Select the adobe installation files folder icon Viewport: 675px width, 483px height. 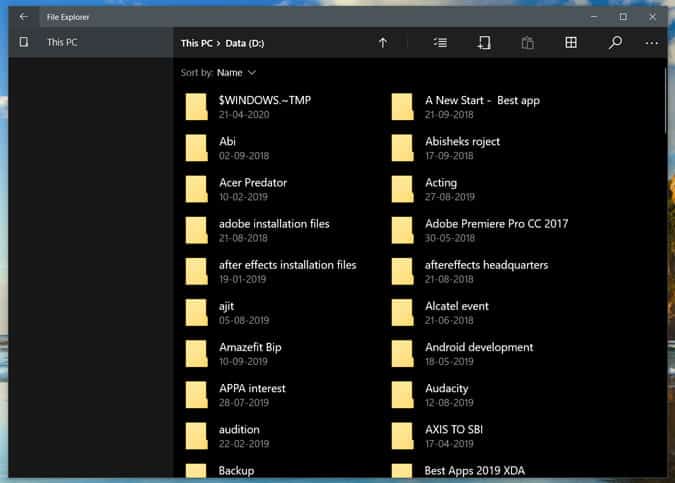pyautogui.click(x=196, y=230)
